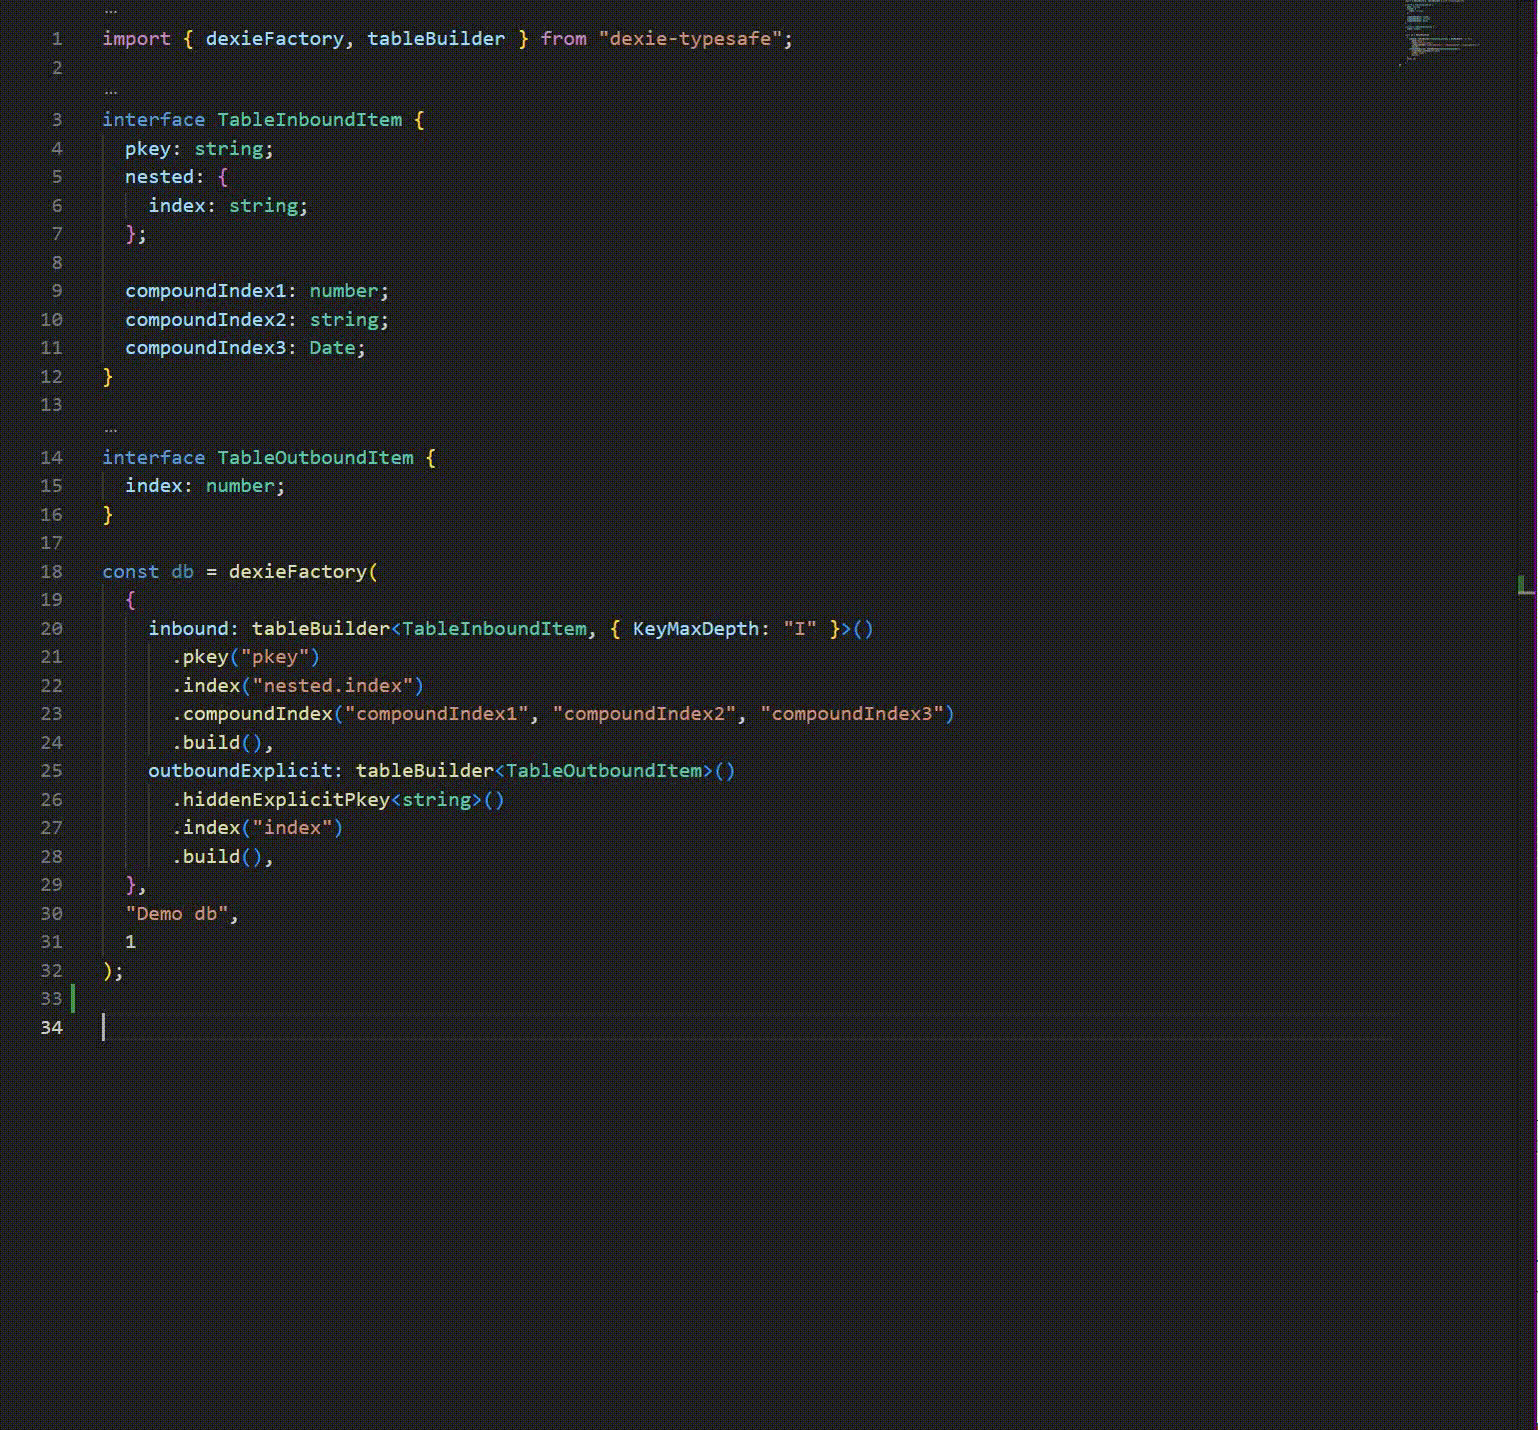Viewport: 1538px width, 1430px height.
Task: Click the dexieFactory call on line 18
Action: point(298,572)
